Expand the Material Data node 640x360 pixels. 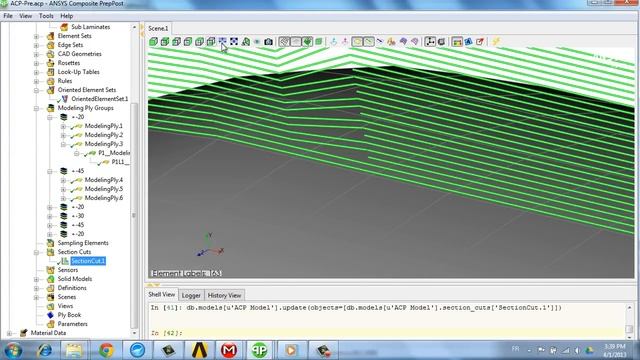9,333
